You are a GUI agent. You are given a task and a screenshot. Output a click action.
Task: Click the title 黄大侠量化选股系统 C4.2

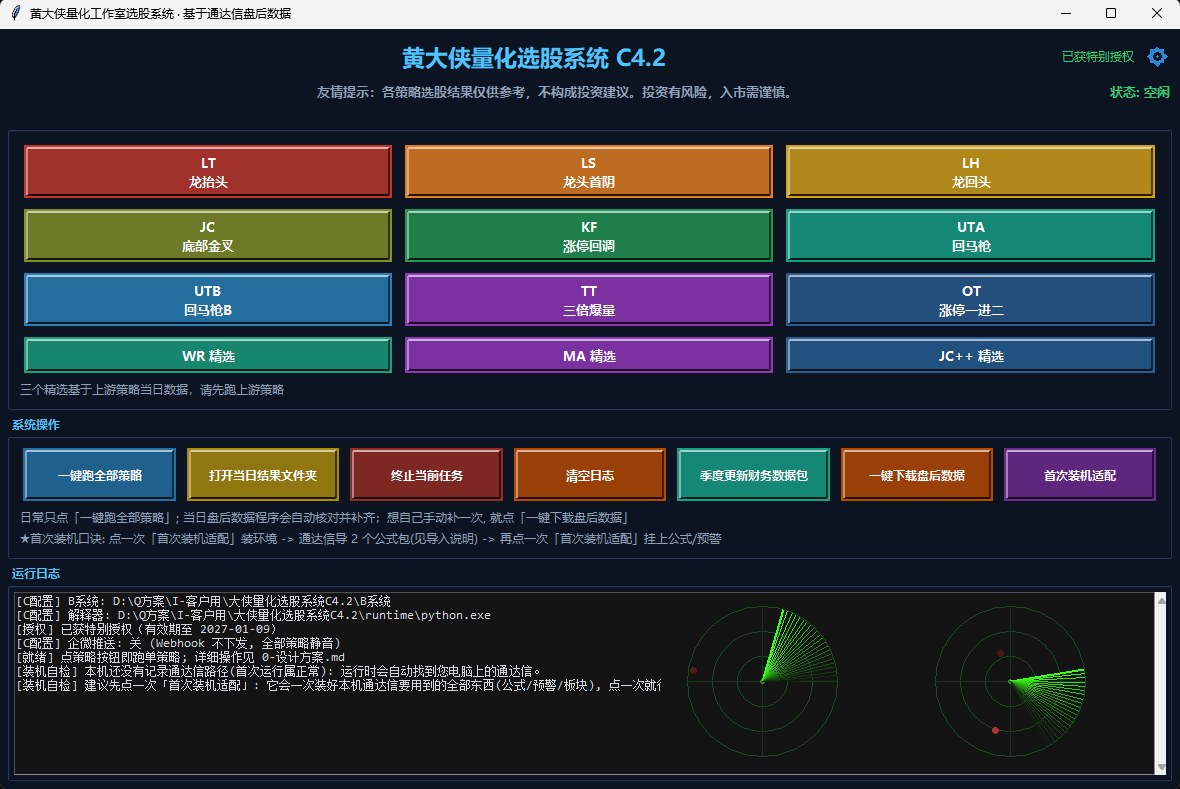(x=533, y=58)
